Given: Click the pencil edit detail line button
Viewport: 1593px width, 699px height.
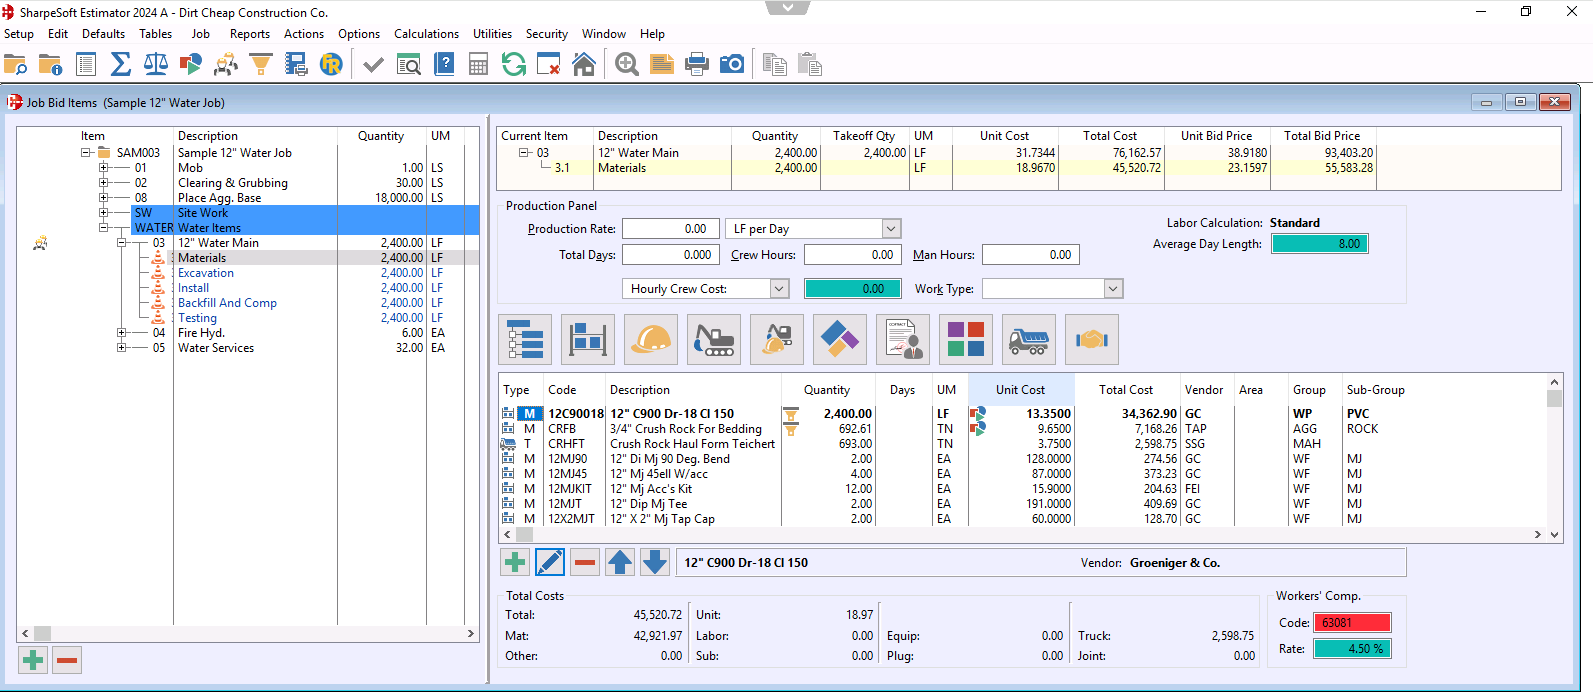Looking at the screenshot, I should [550, 562].
